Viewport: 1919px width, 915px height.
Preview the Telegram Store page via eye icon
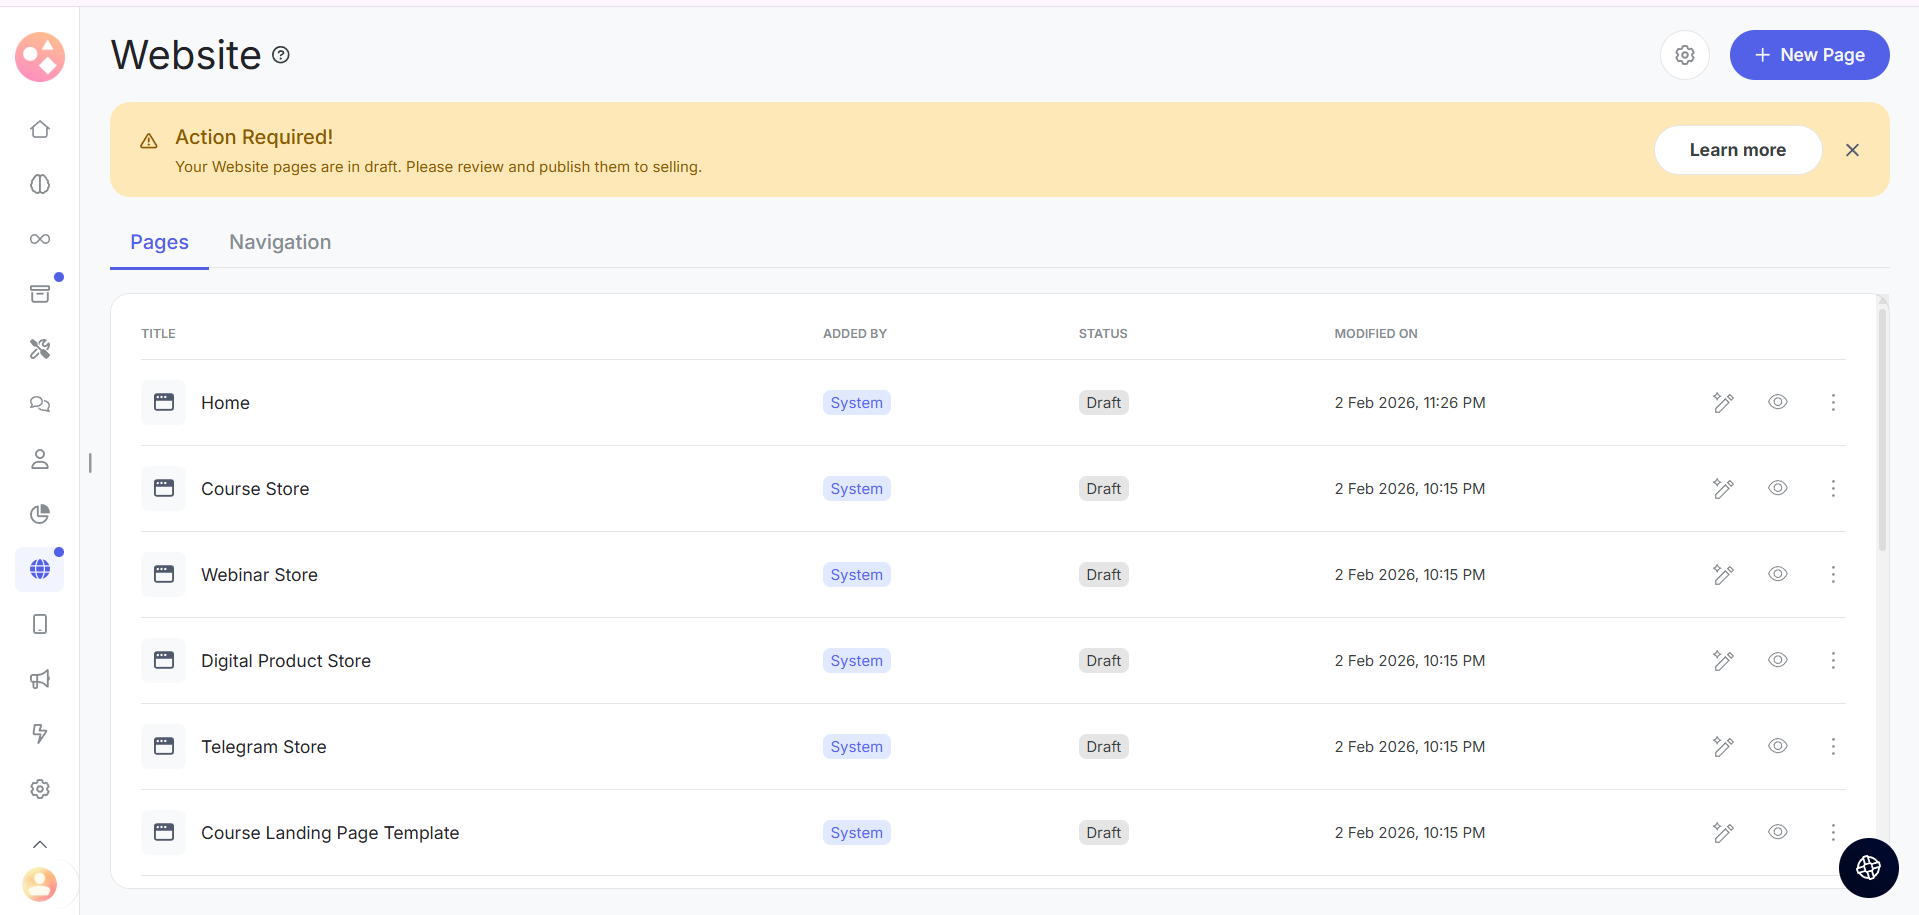pos(1777,746)
